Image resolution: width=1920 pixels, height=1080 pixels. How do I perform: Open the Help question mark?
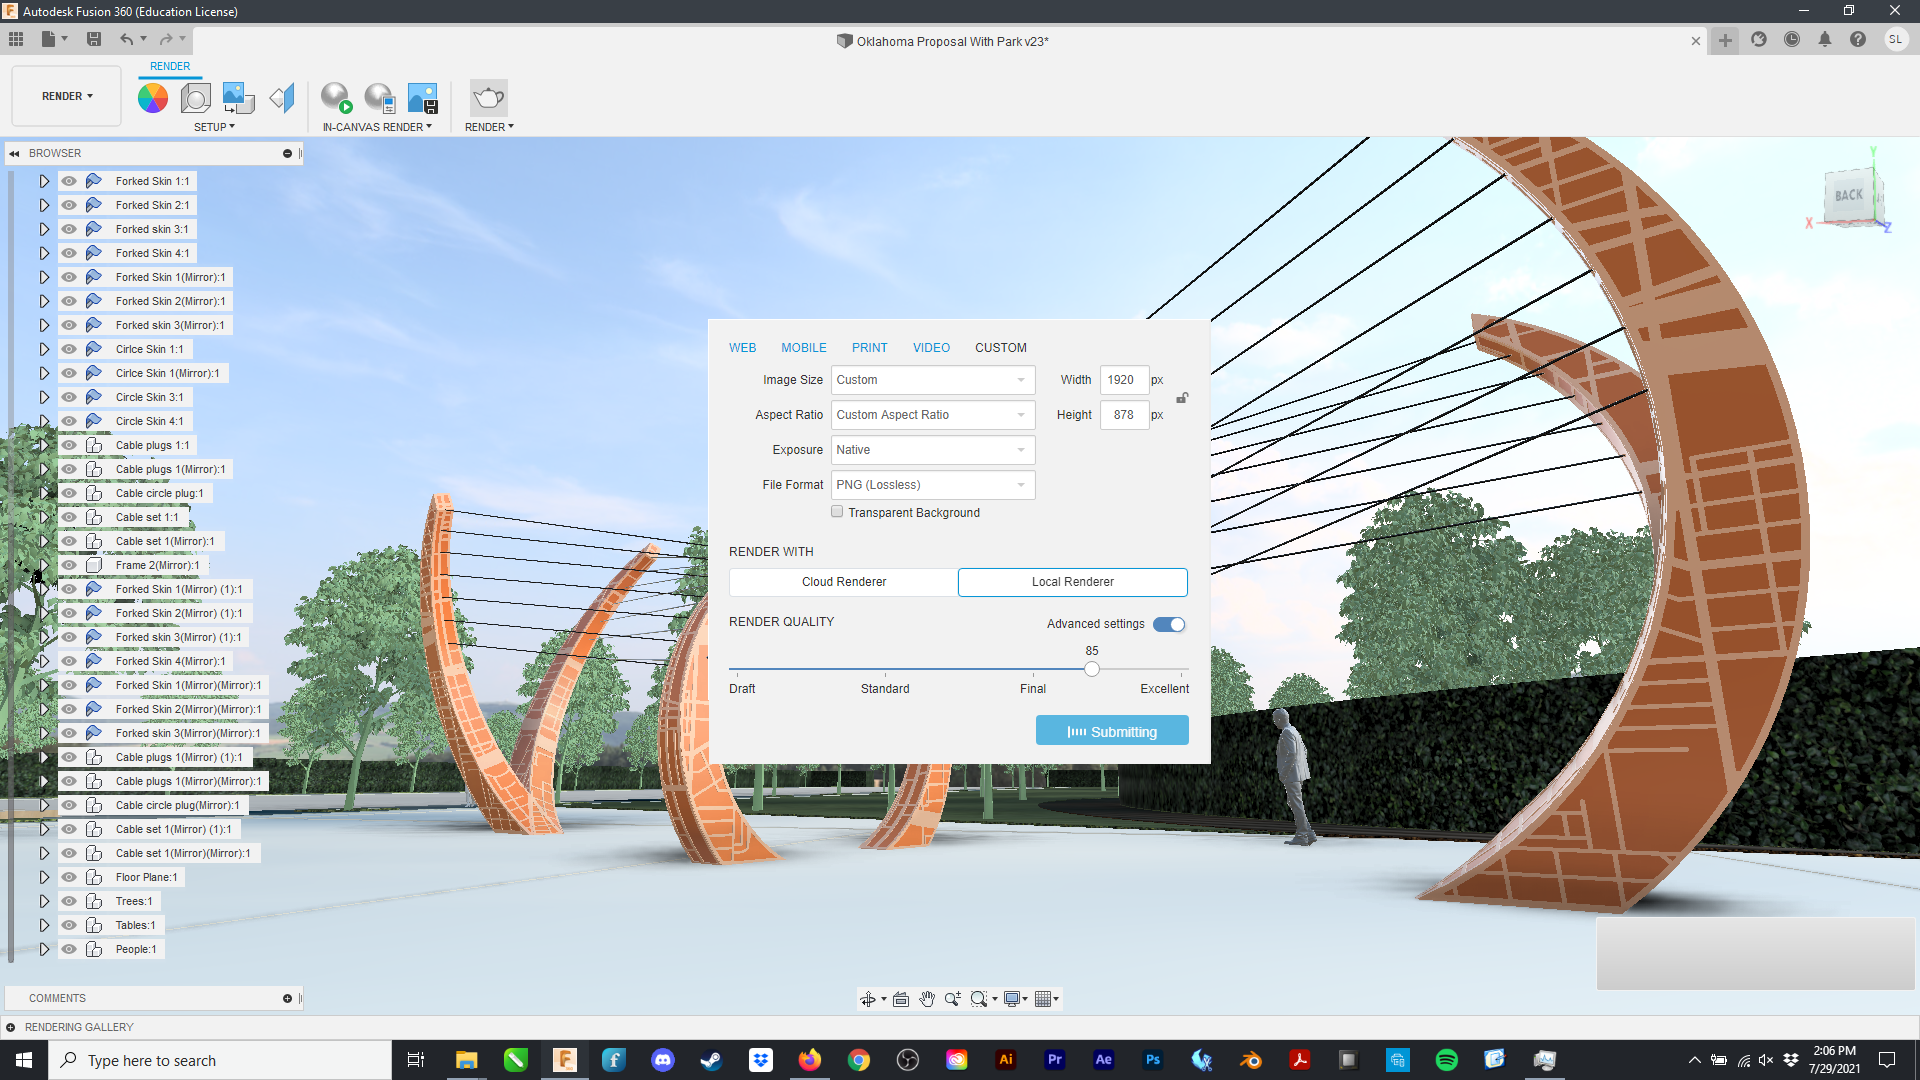pyautogui.click(x=1858, y=40)
